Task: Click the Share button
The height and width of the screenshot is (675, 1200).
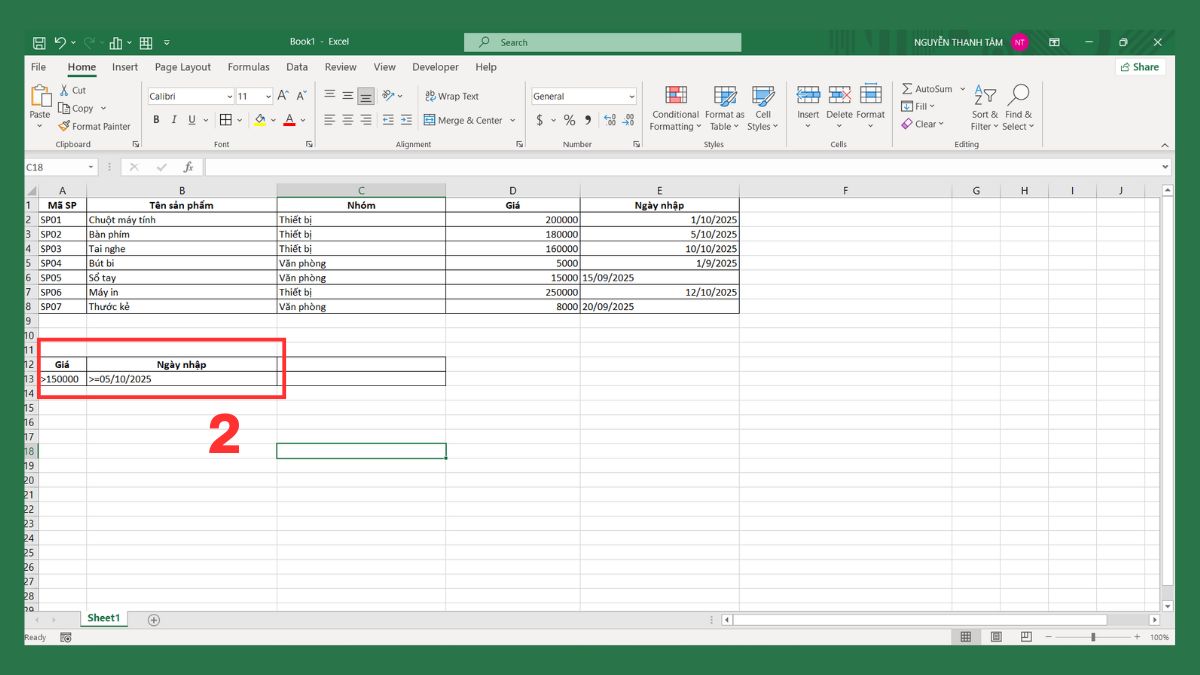Action: click(1140, 66)
